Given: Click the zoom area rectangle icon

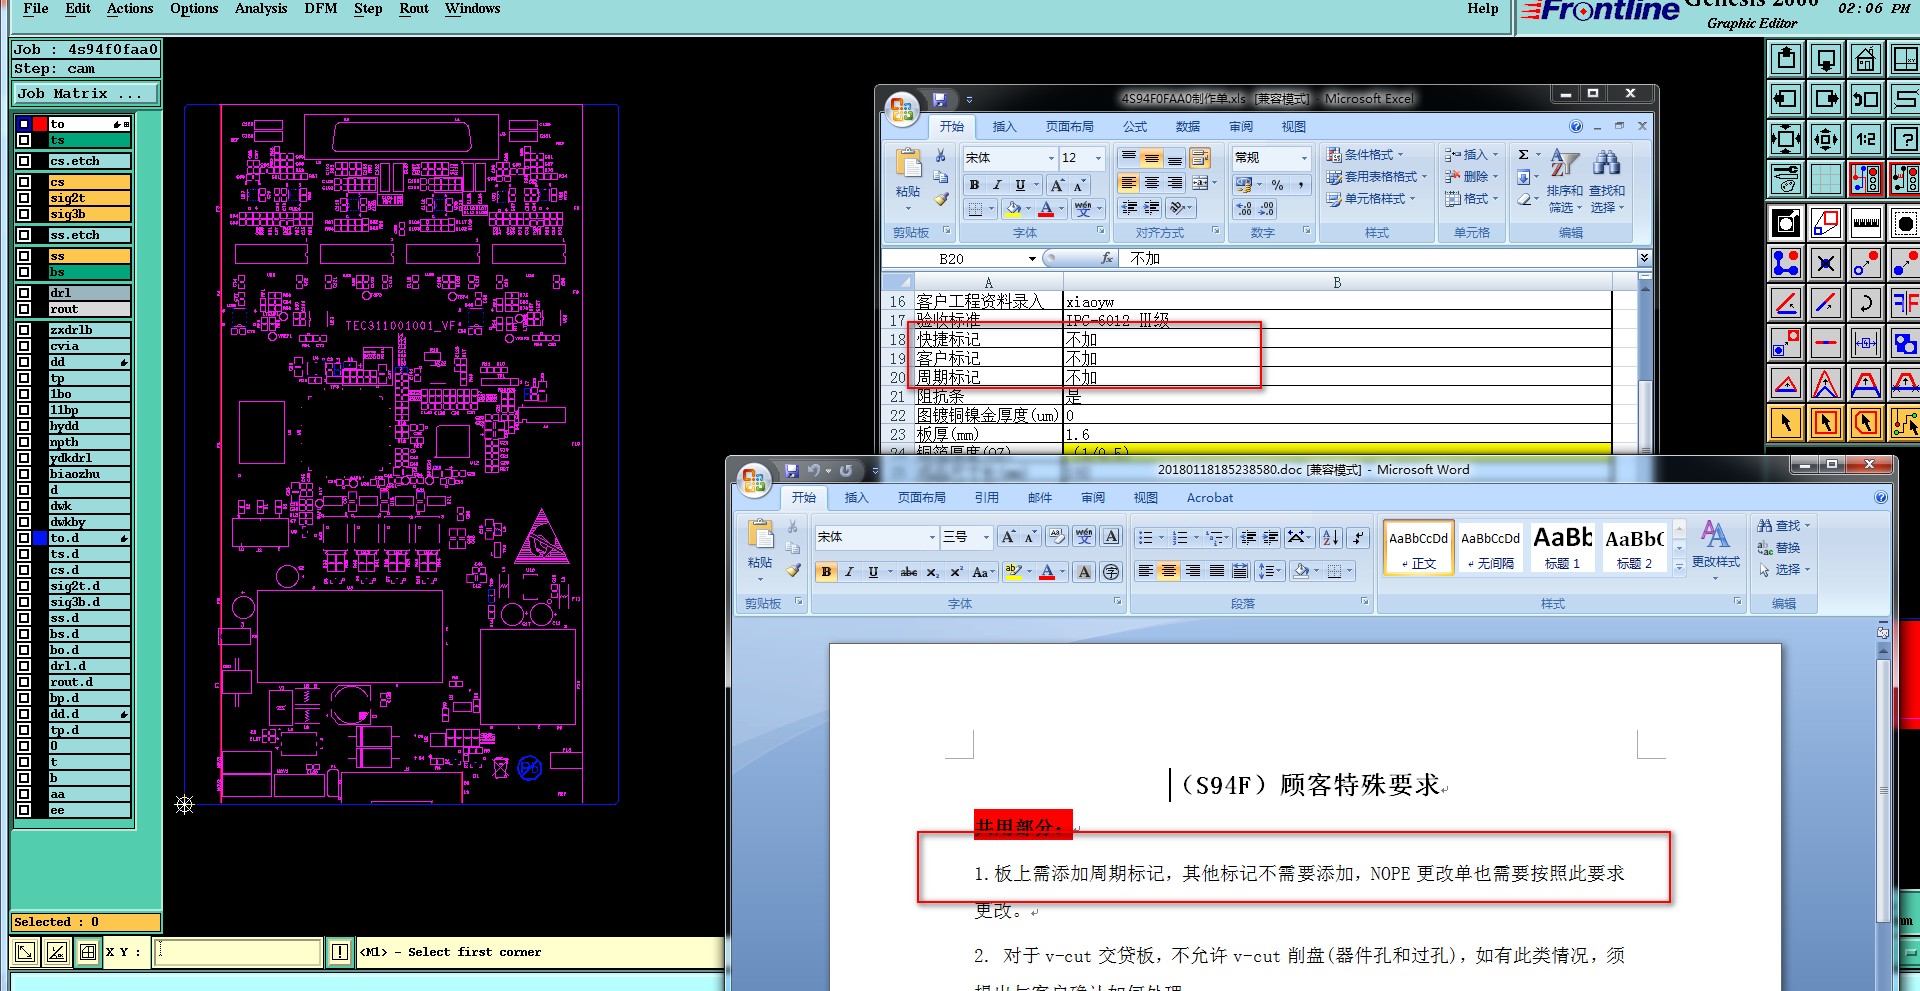Looking at the screenshot, I should (1826, 223).
